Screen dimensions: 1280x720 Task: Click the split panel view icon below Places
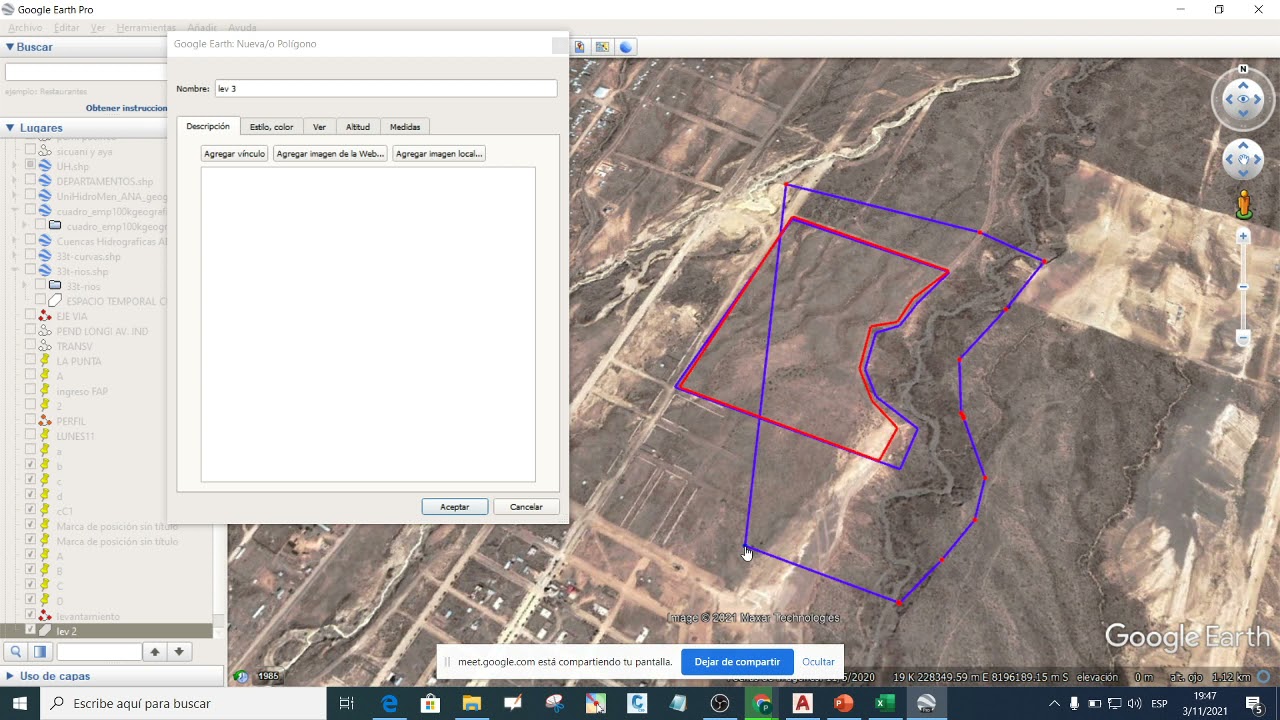40,652
